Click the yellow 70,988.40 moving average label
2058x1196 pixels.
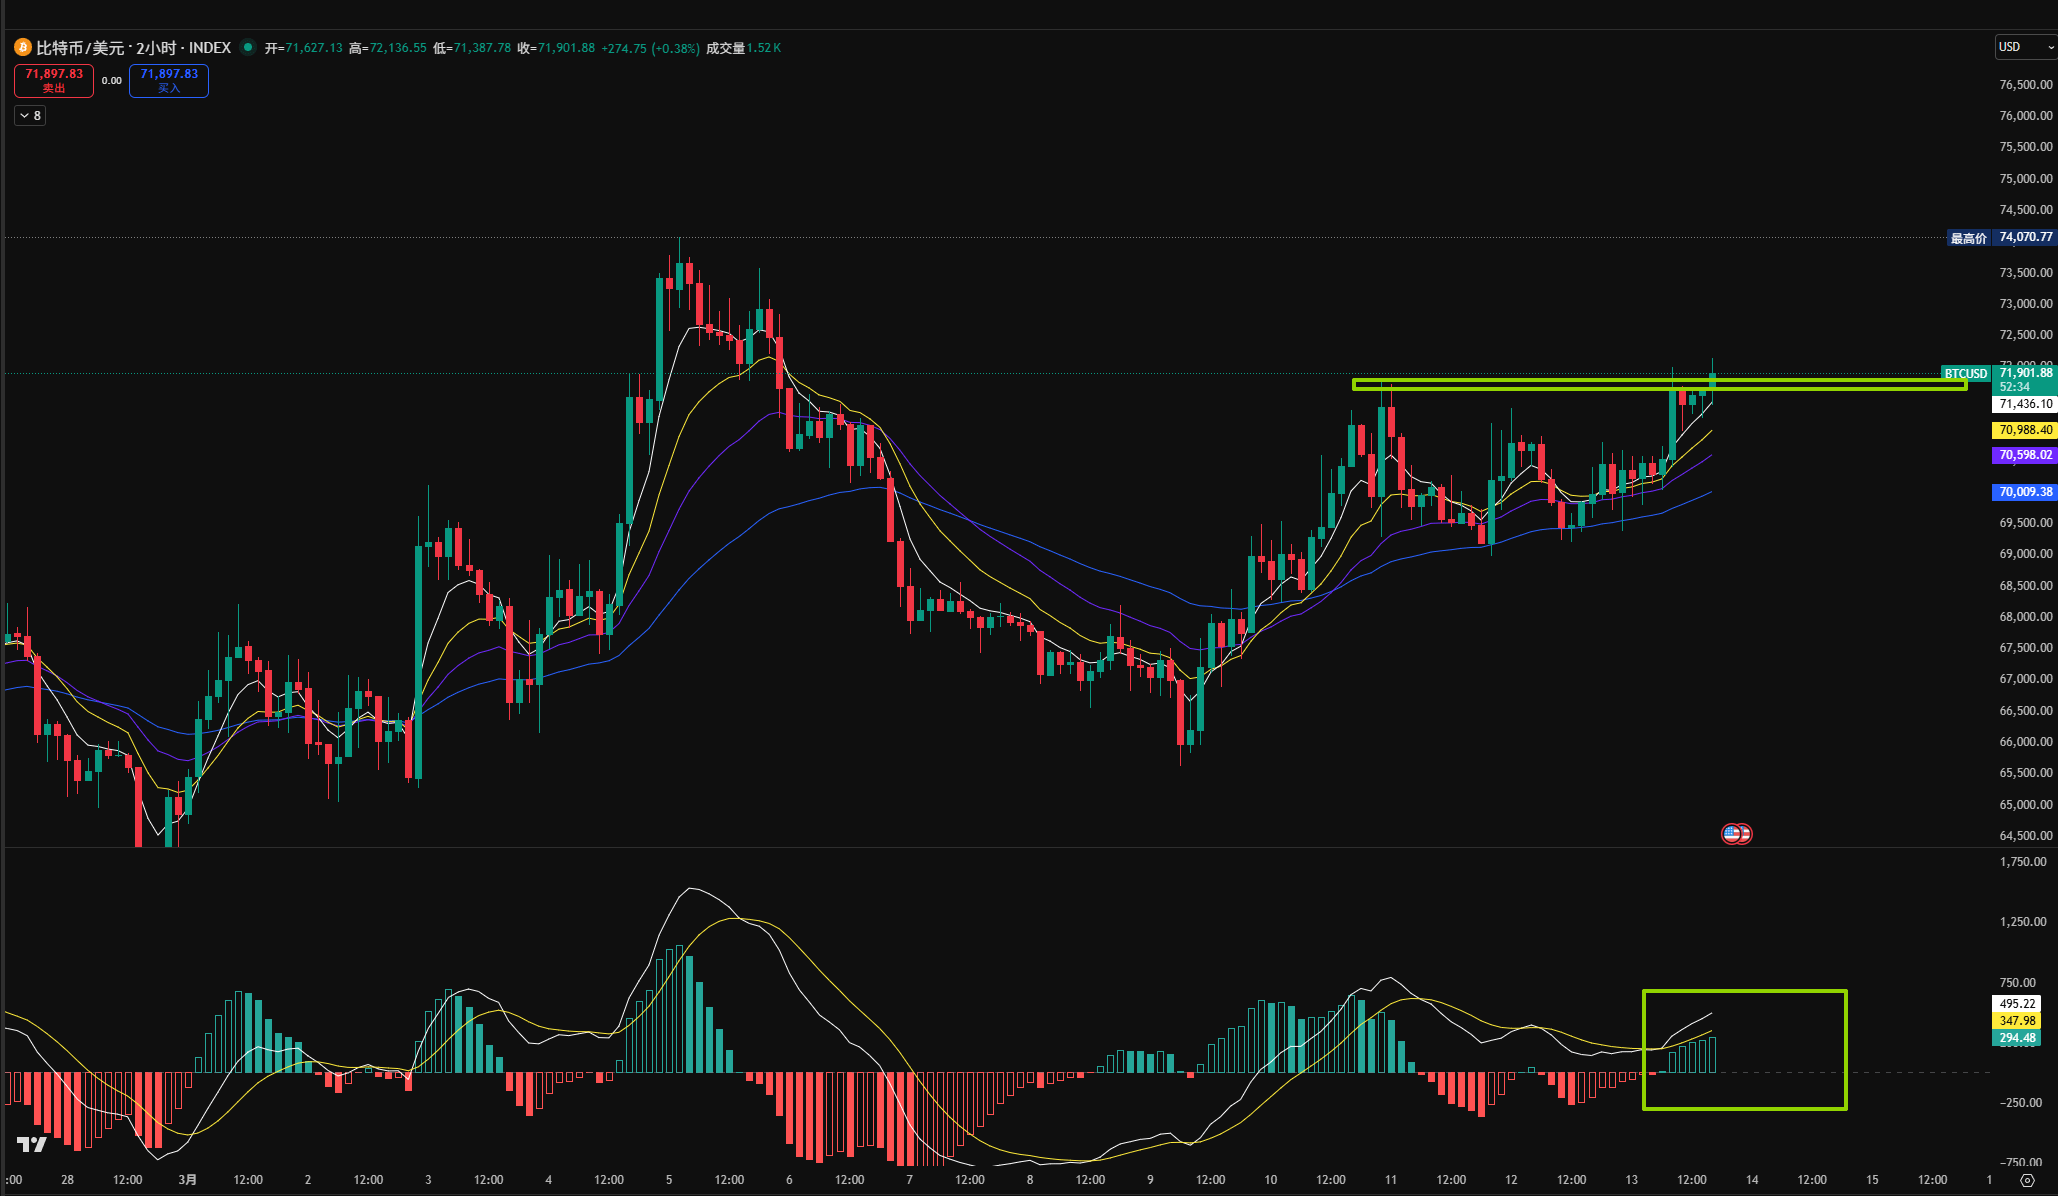point(2025,430)
